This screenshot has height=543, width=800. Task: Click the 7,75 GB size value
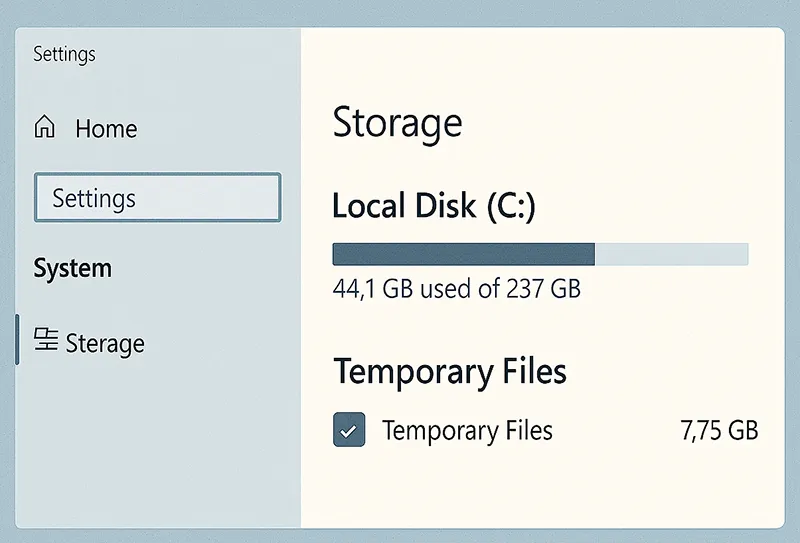click(718, 431)
